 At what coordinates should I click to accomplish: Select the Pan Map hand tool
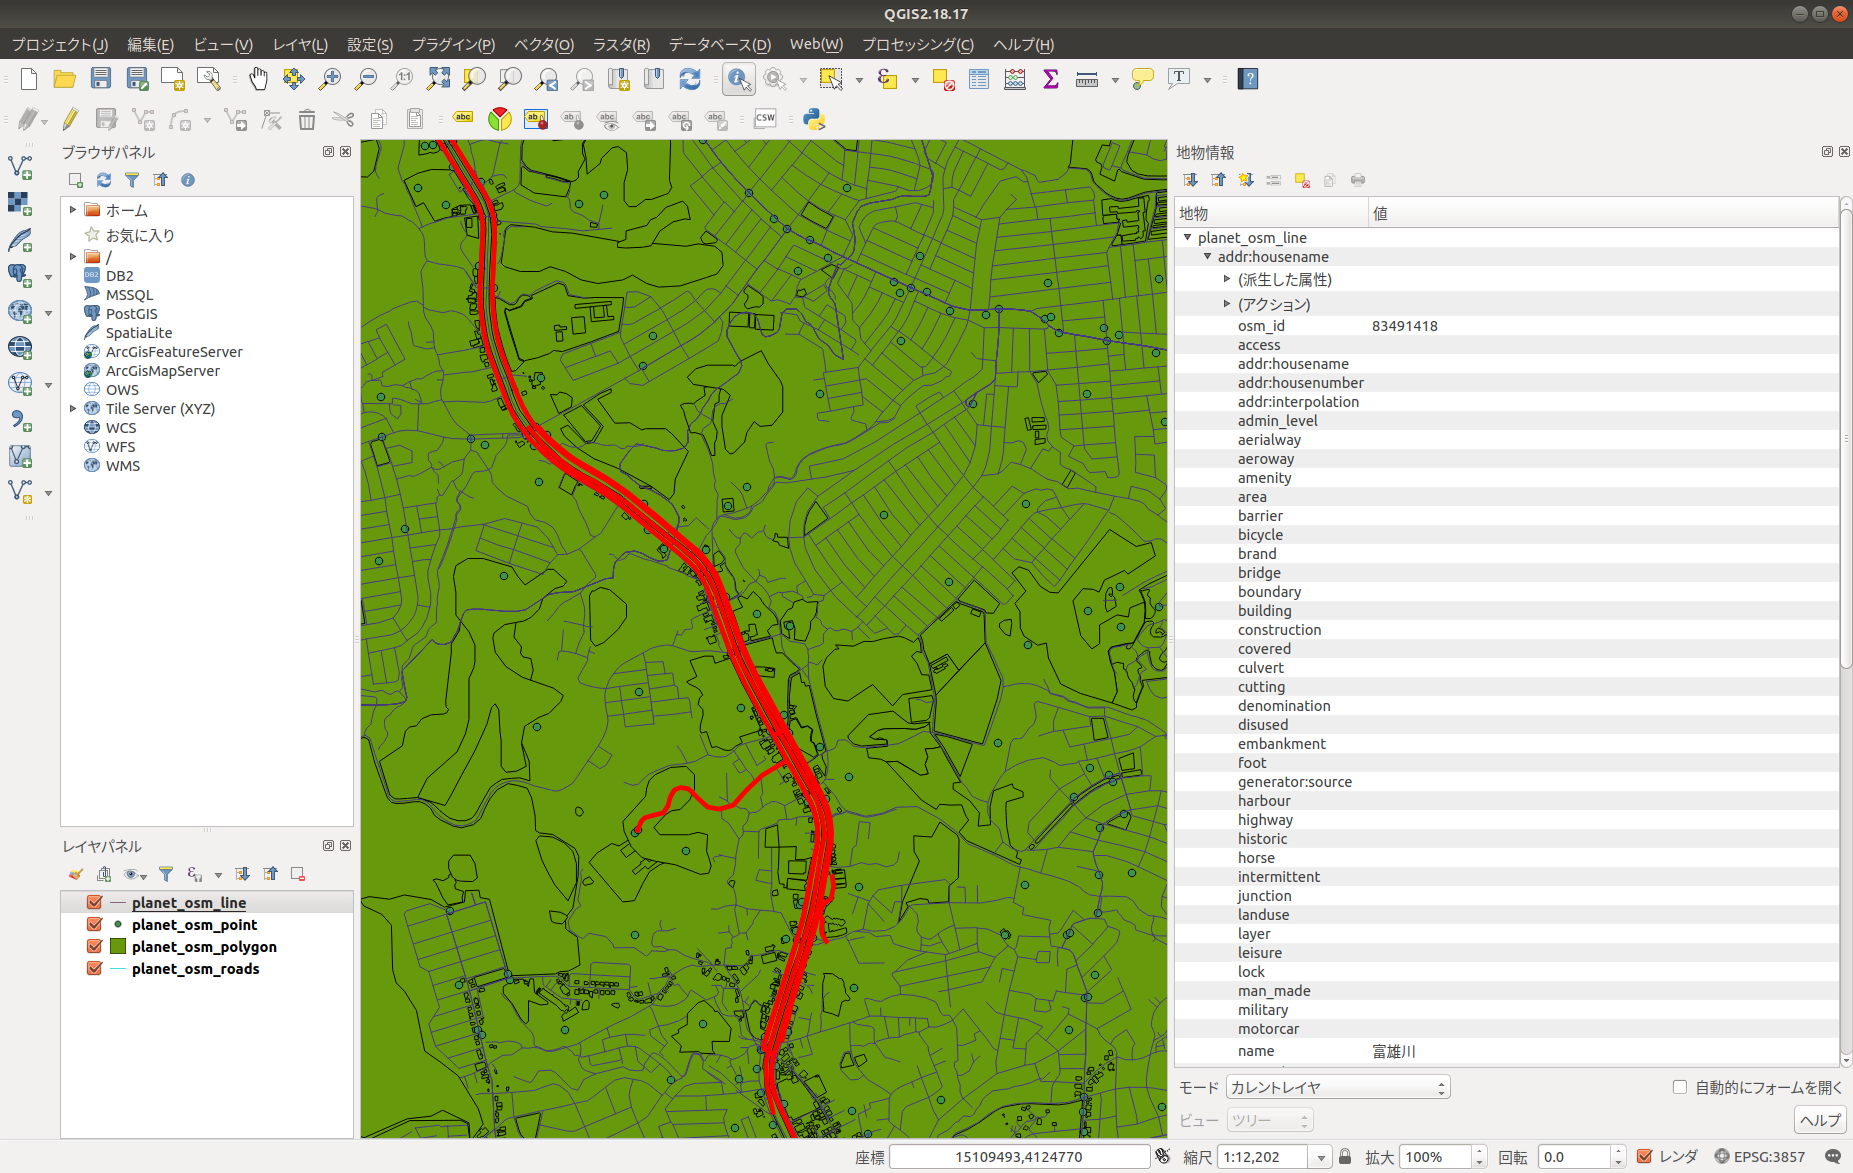[x=258, y=79]
